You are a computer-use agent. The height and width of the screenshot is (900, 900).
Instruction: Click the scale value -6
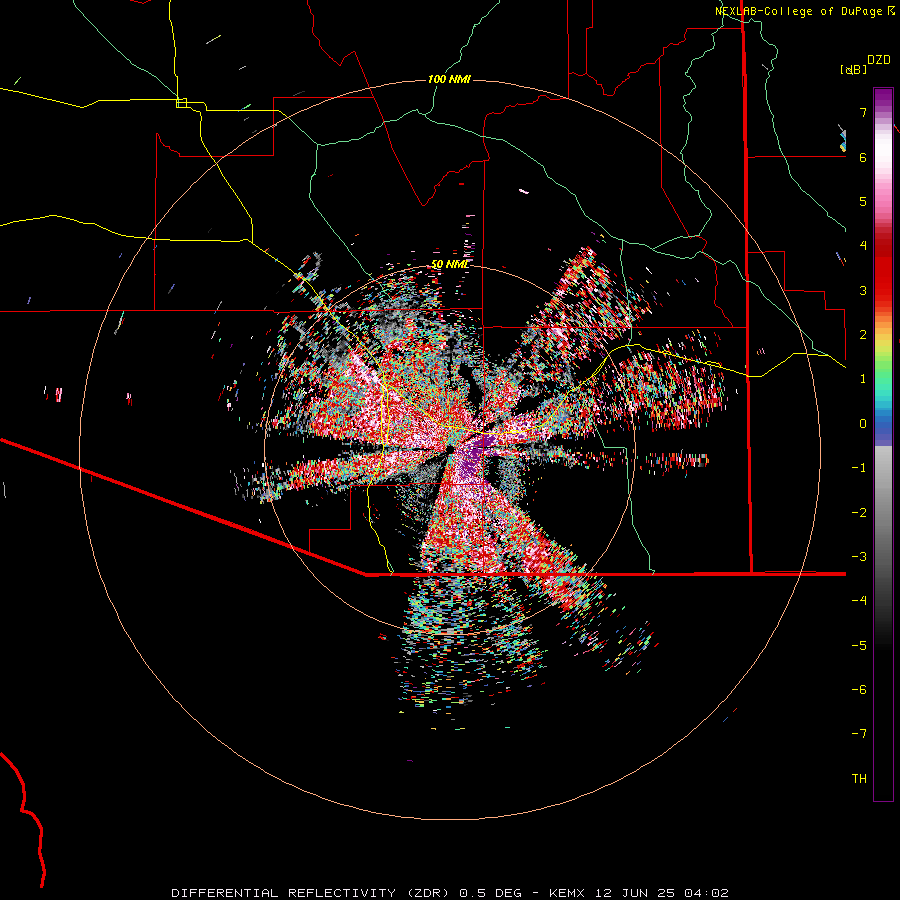coord(859,690)
